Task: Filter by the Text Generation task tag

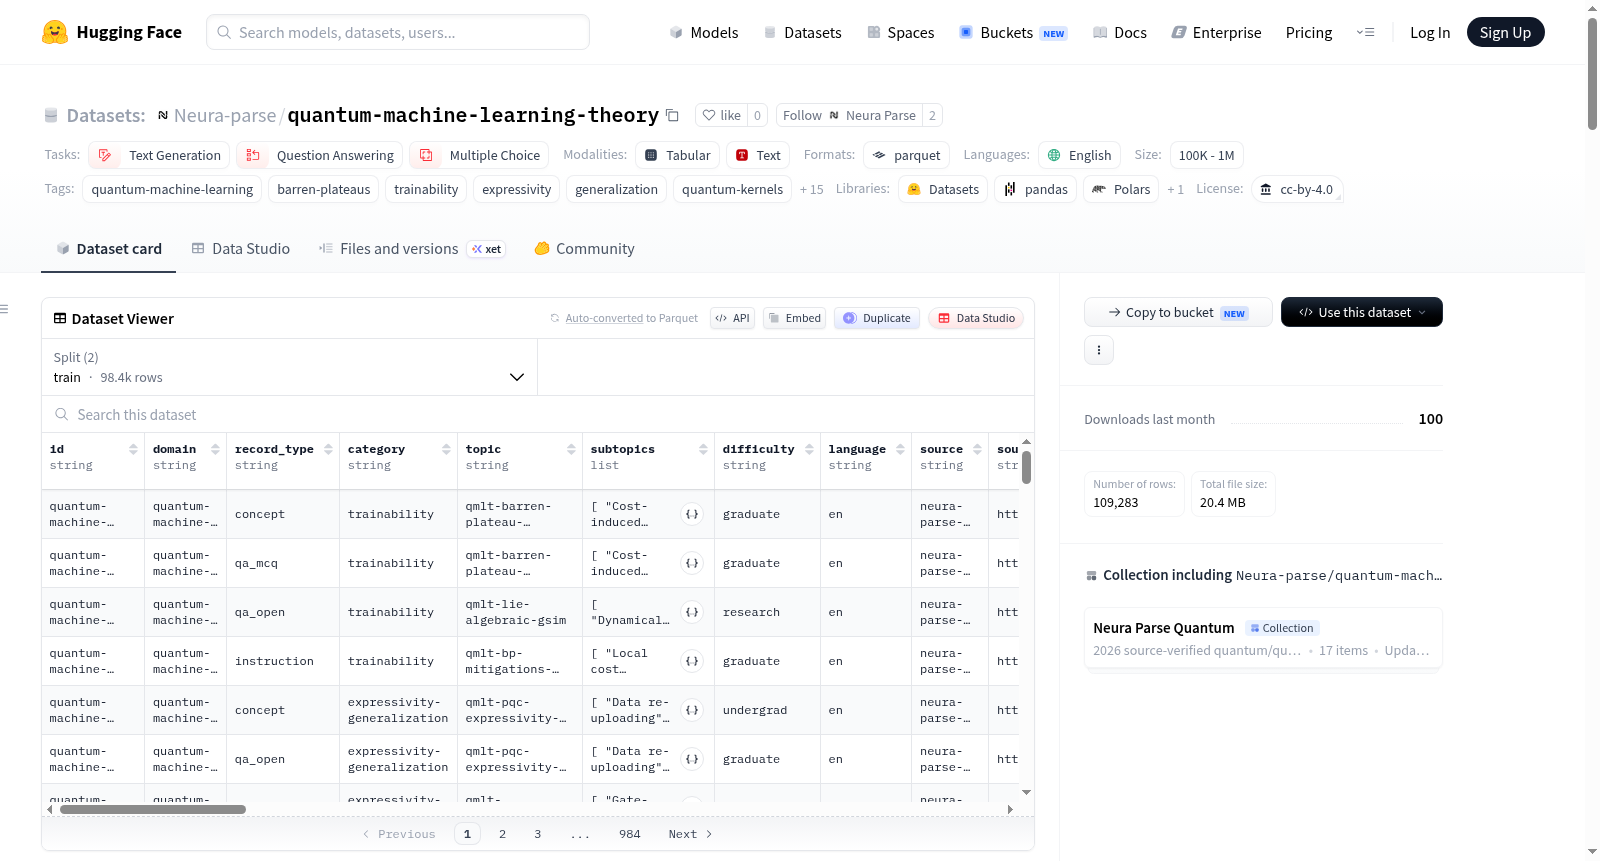Action: [x=160, y=155]
